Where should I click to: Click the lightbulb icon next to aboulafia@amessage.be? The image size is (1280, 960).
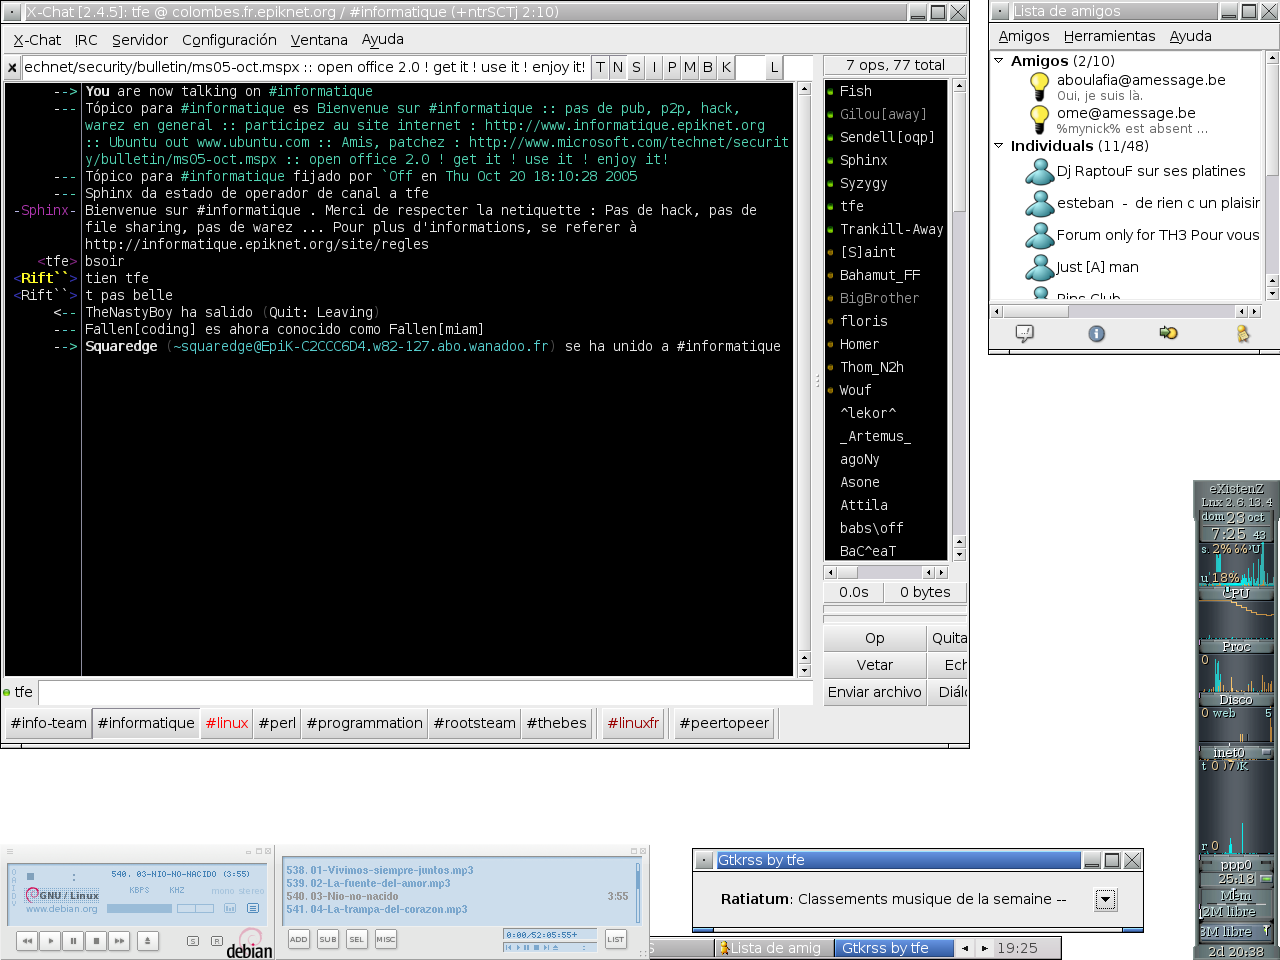(1040, 87)
